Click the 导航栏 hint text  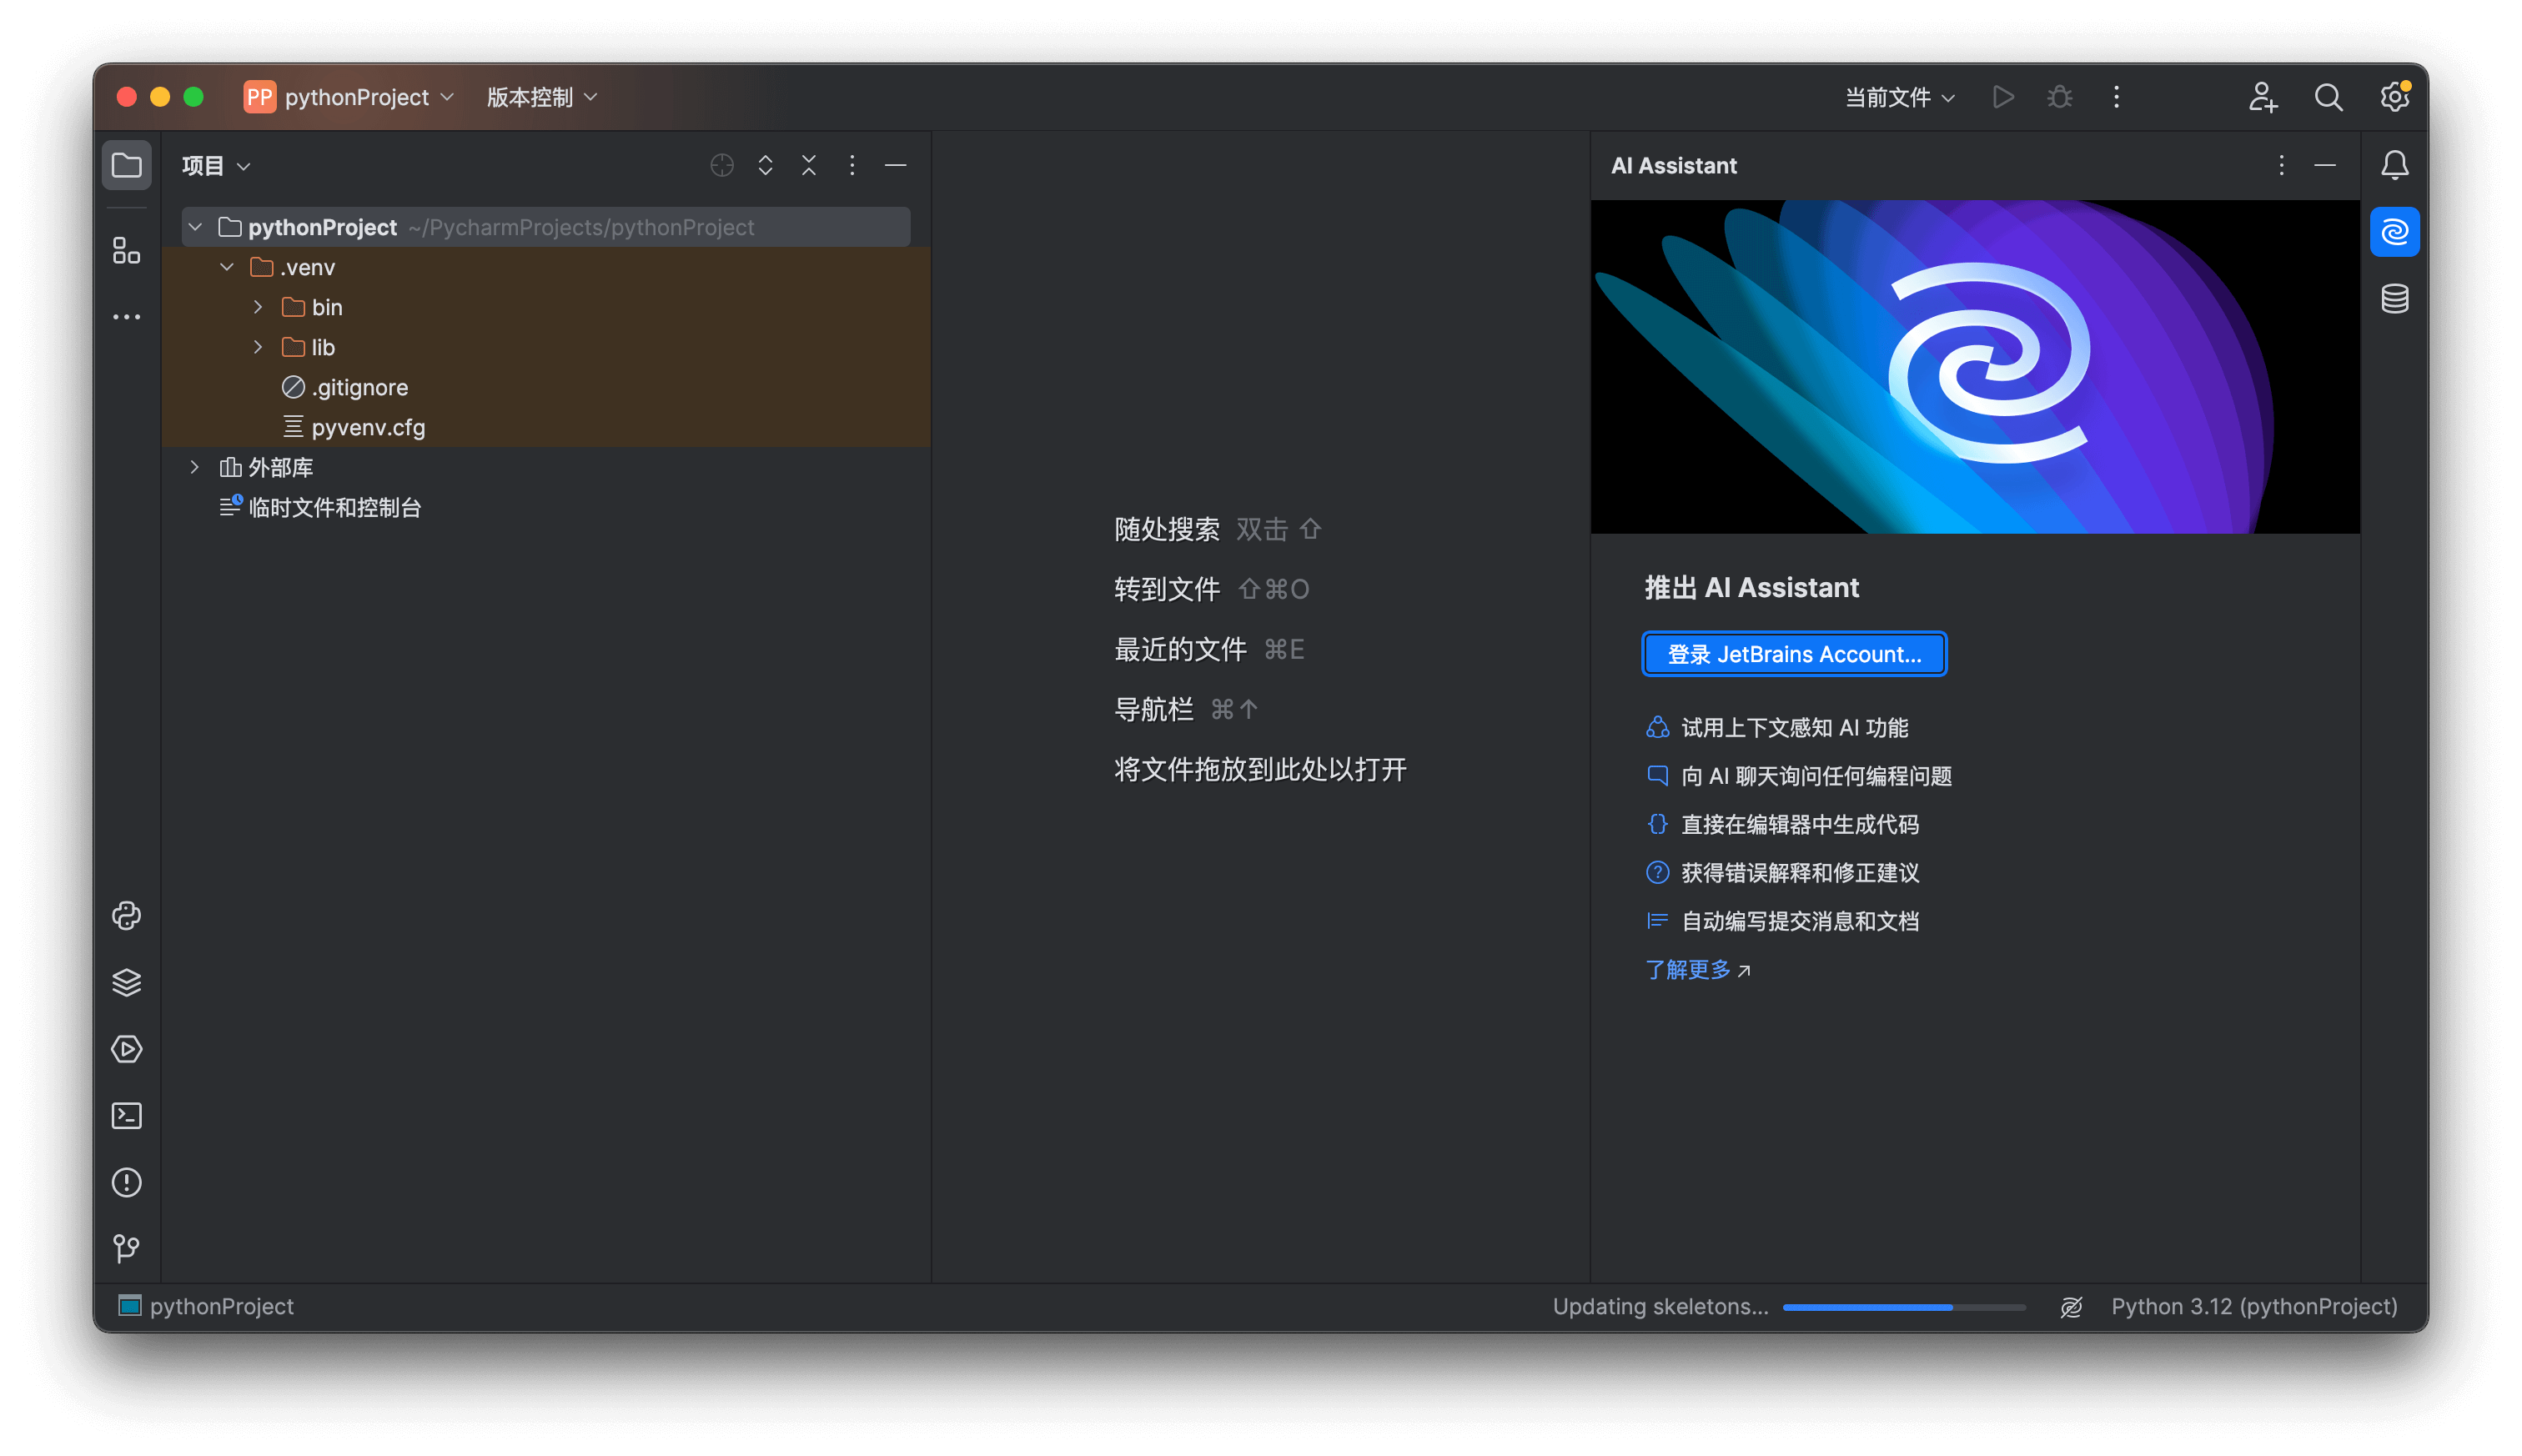point(1154,709)
